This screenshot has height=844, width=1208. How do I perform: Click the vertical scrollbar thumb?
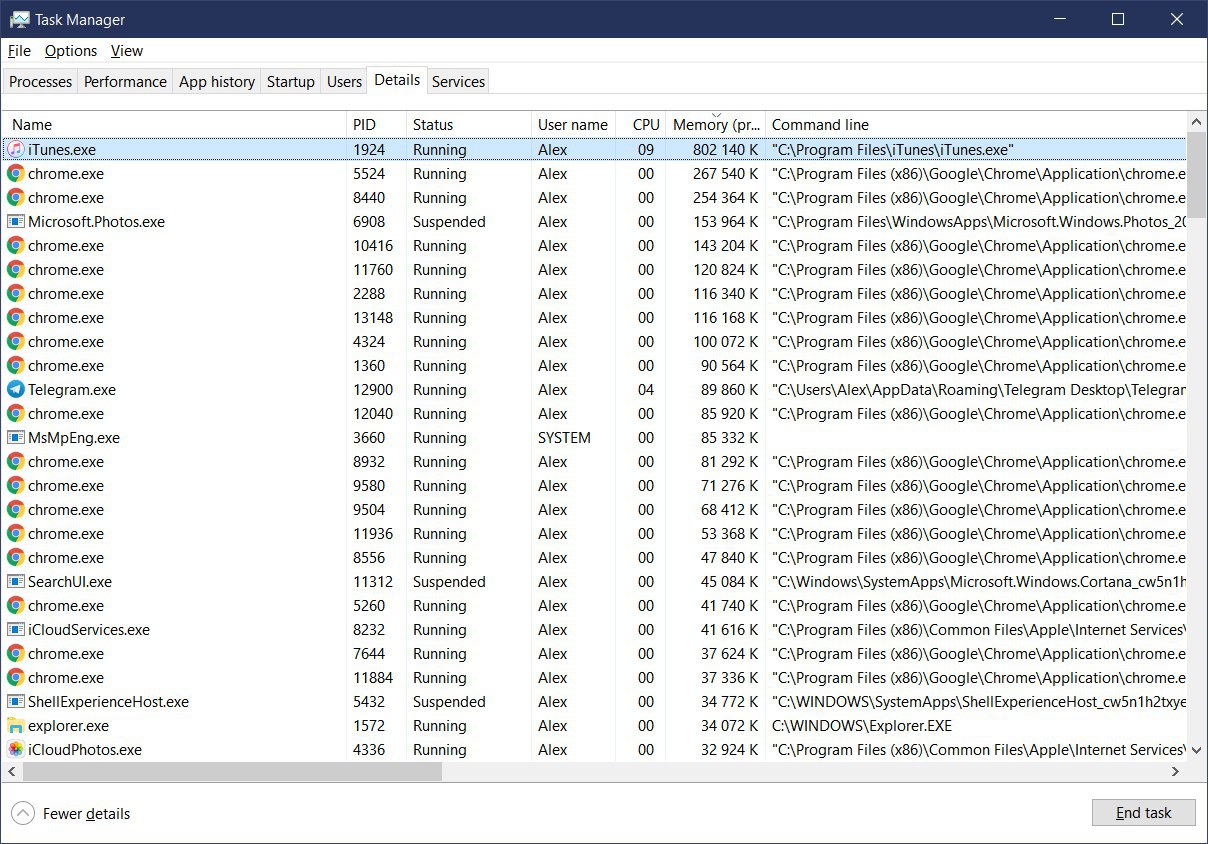point(1197,174)
